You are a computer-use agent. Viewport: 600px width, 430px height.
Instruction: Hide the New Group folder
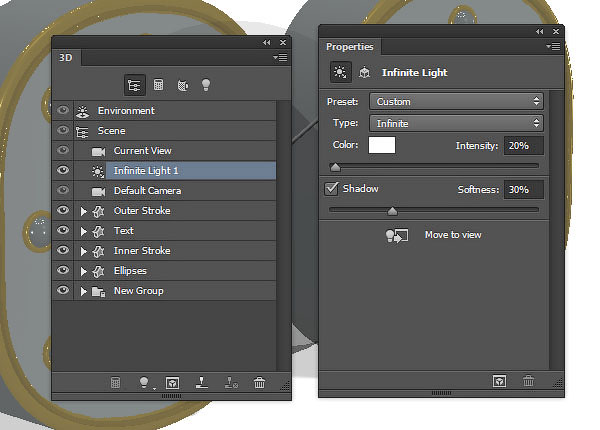point(63,290)
